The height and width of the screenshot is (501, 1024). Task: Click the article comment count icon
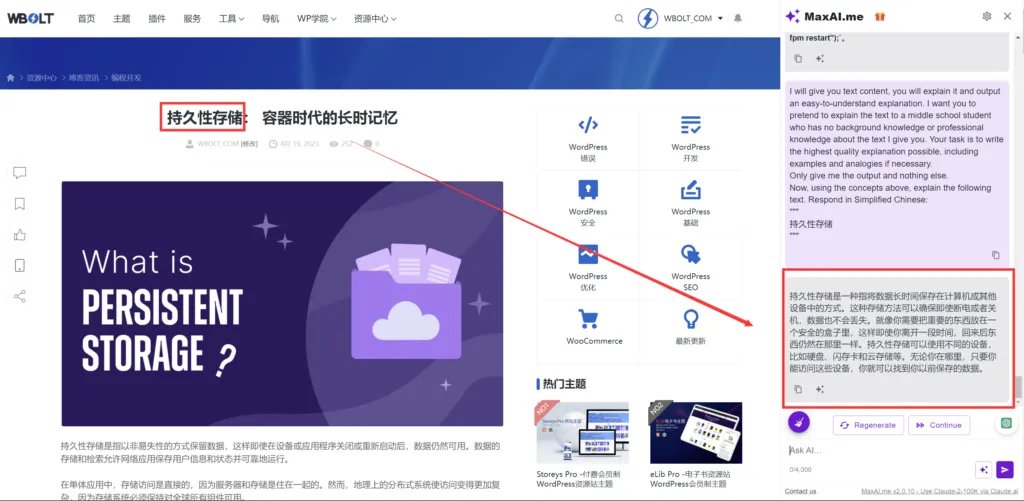click(368, 144)
